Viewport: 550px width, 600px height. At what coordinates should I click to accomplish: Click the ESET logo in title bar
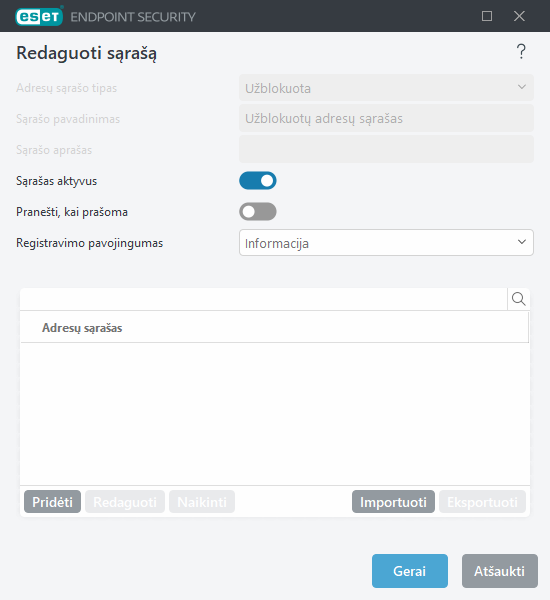pyautogui.click(x=39, y=16)
